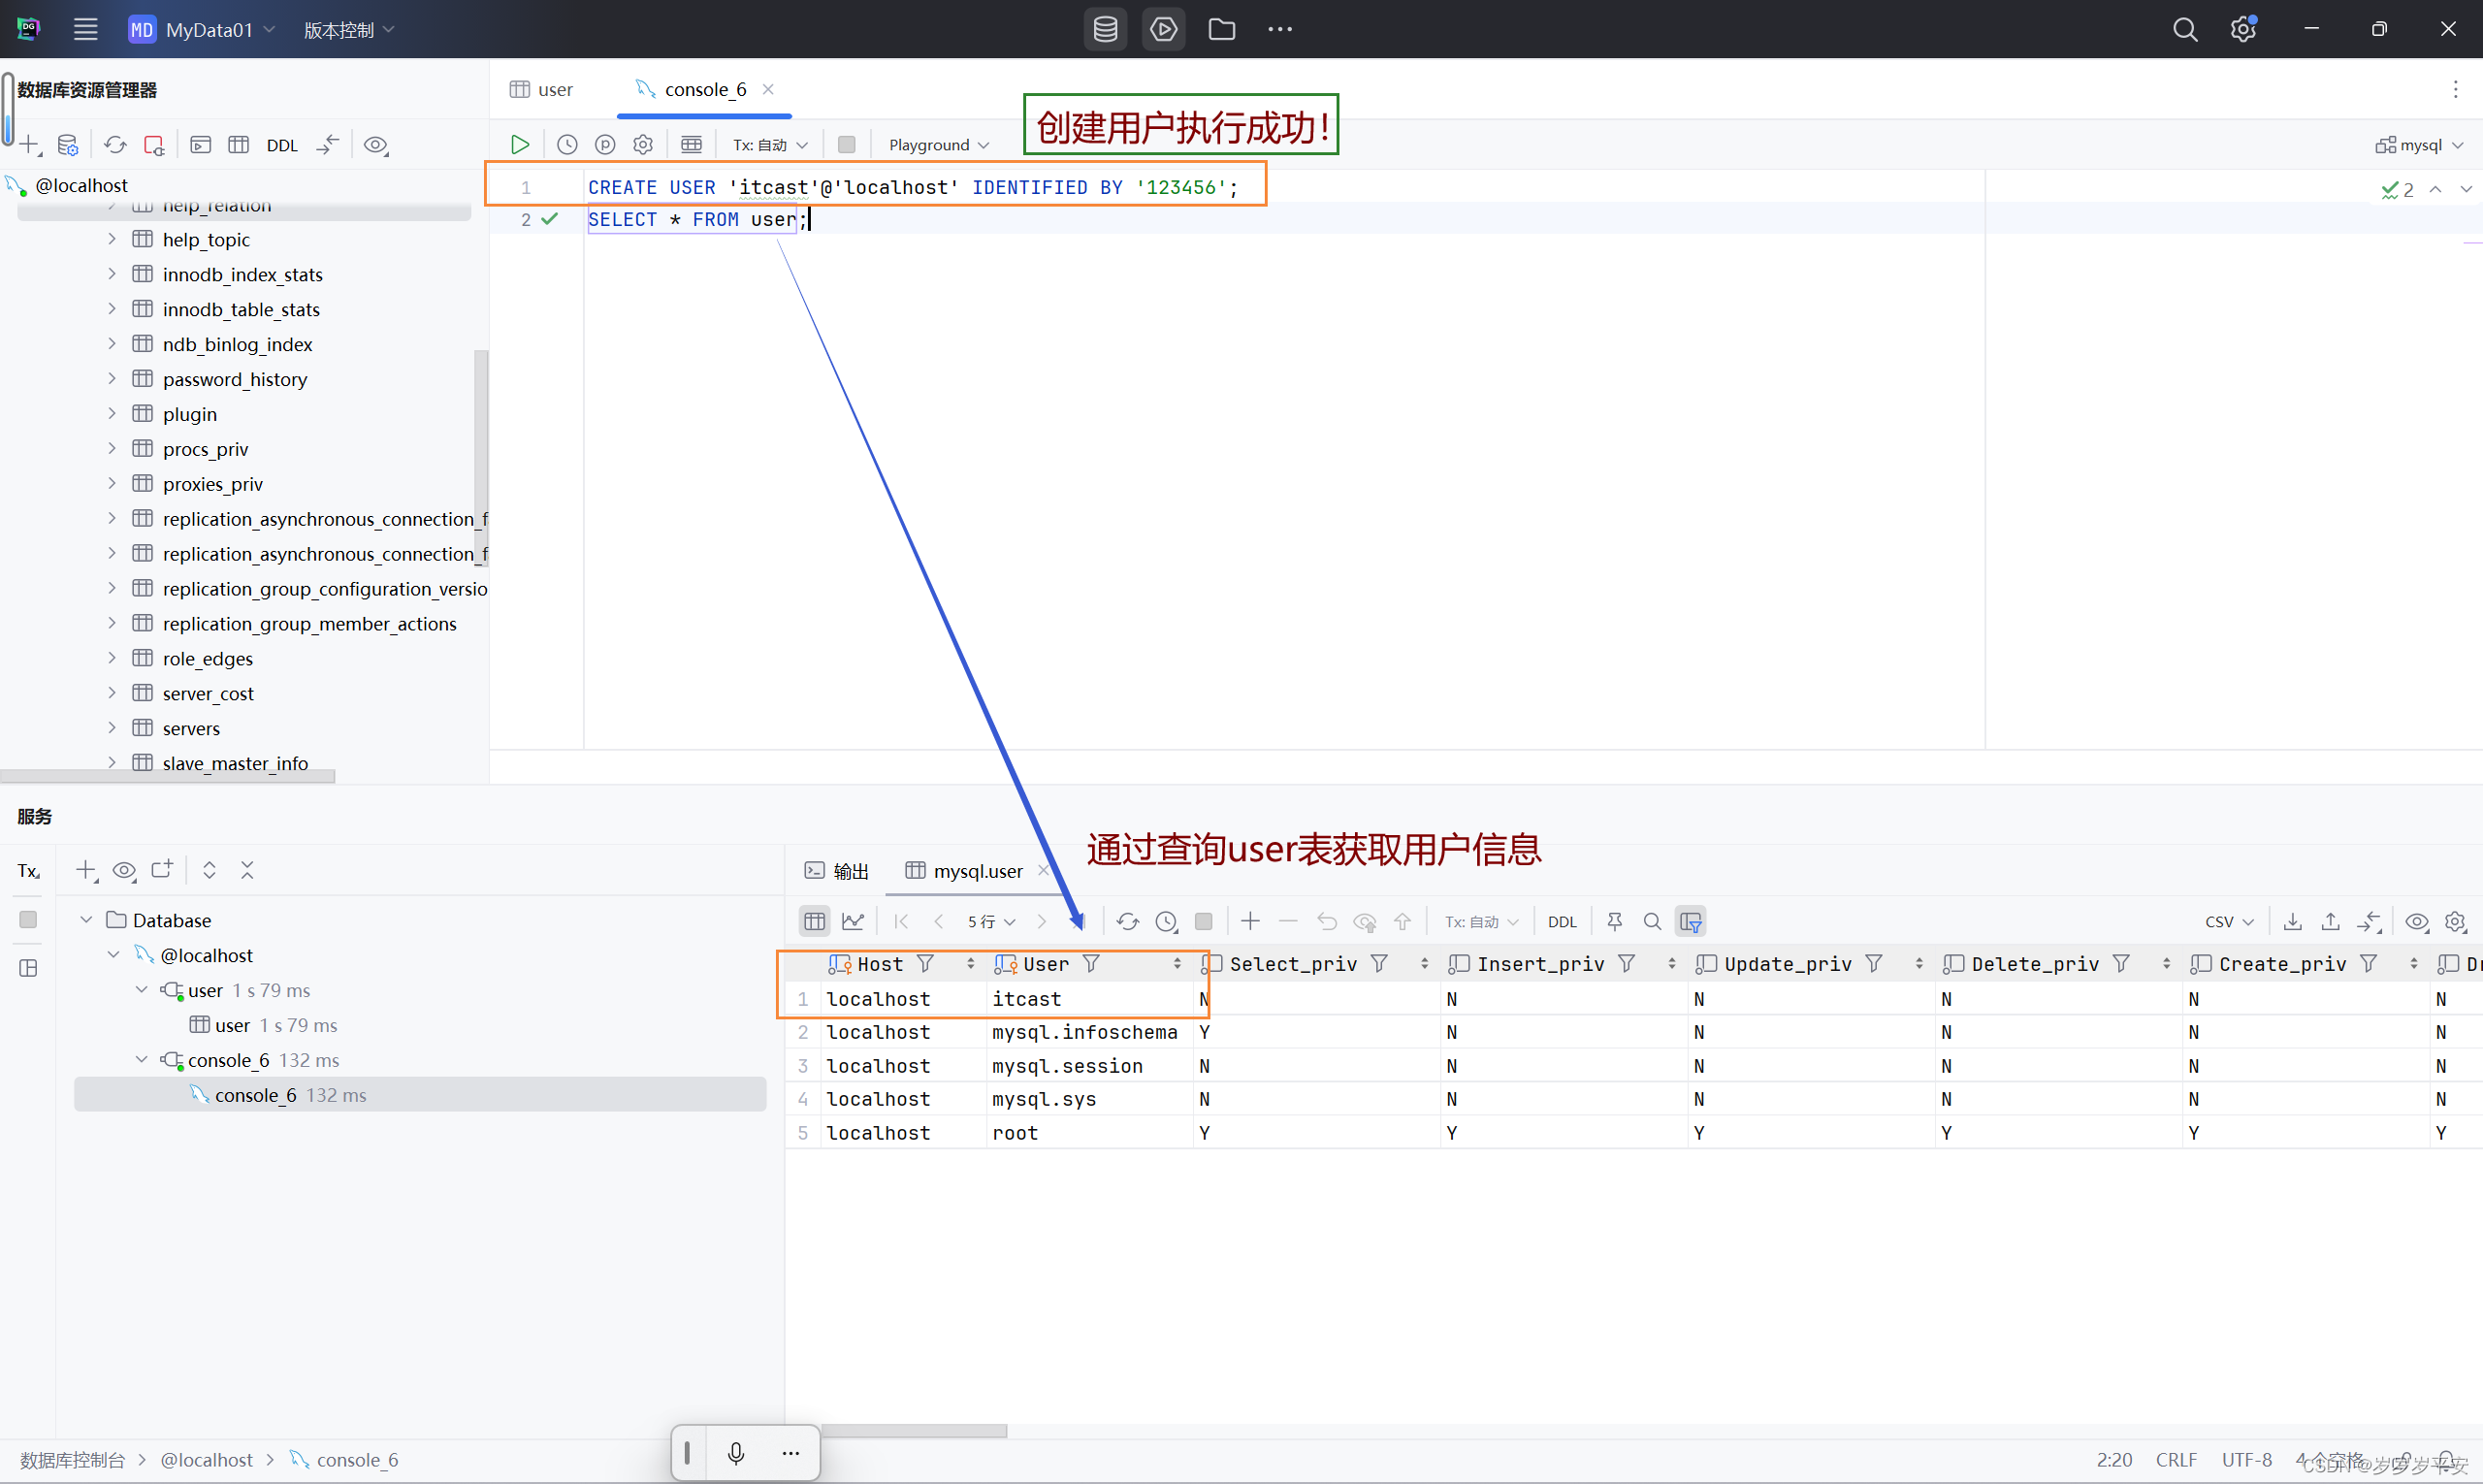Open the CSV export format dropdown

[2229, 921]
